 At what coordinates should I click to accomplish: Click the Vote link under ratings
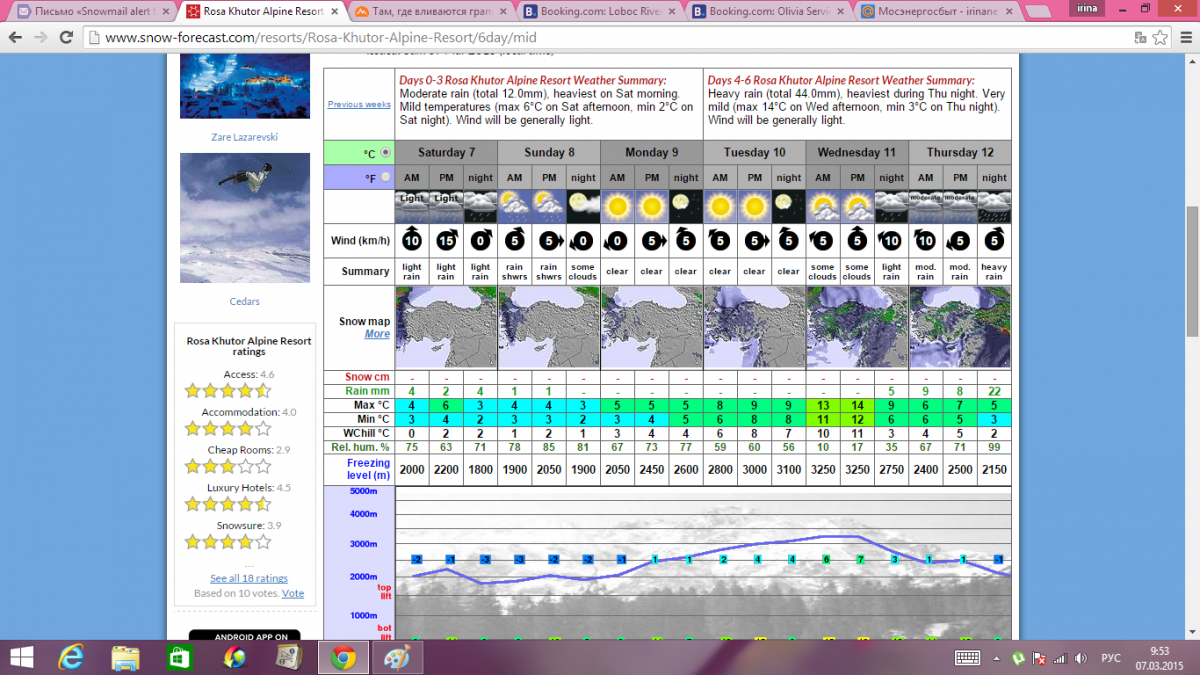293,593
